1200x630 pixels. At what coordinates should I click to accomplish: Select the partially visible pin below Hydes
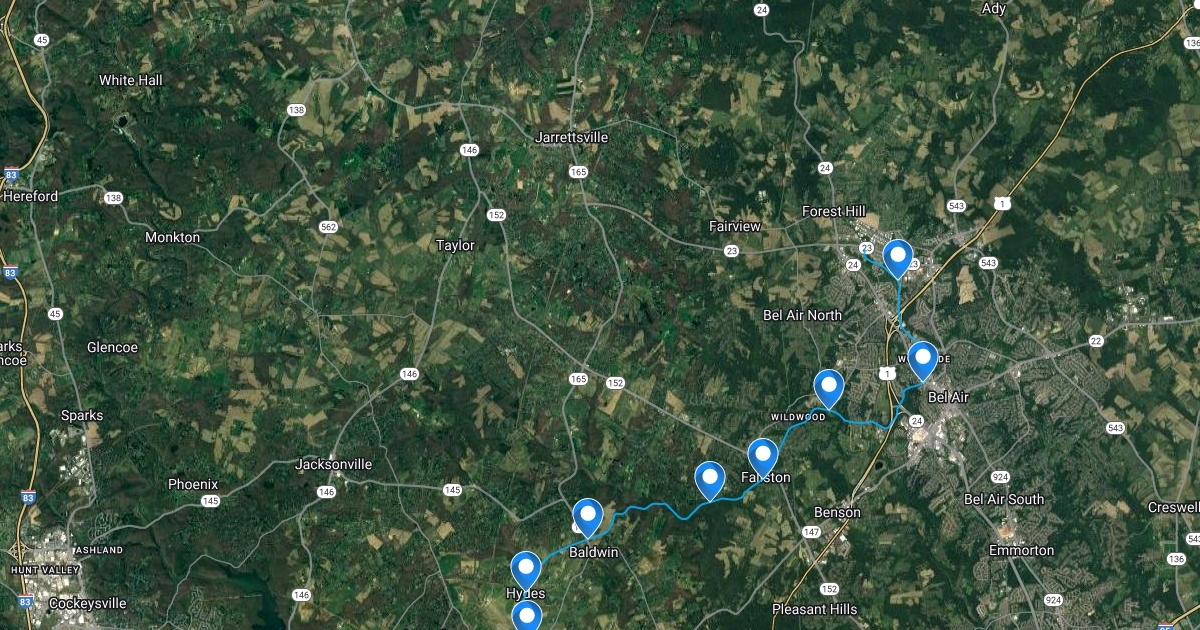pyautogui.click(x=526, y=615)
